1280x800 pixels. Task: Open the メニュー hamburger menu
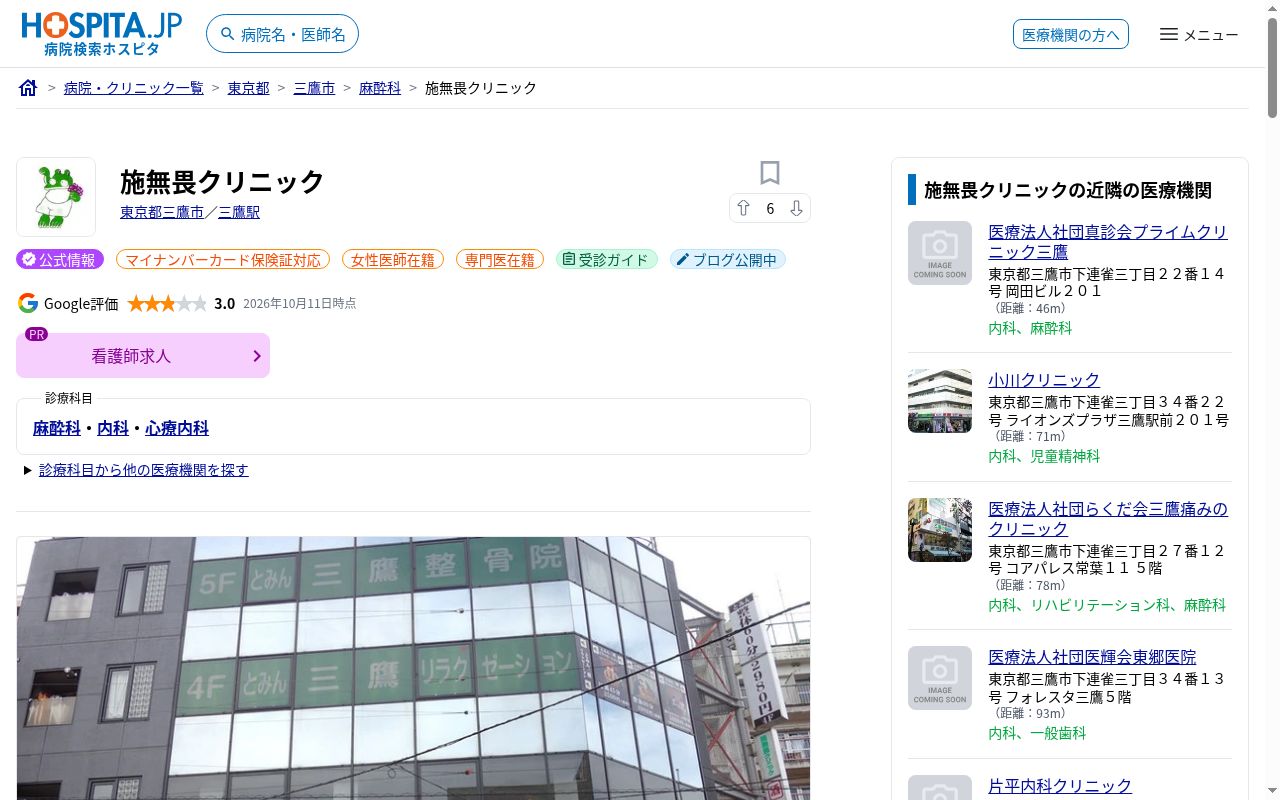click(x=1199, y=34)
